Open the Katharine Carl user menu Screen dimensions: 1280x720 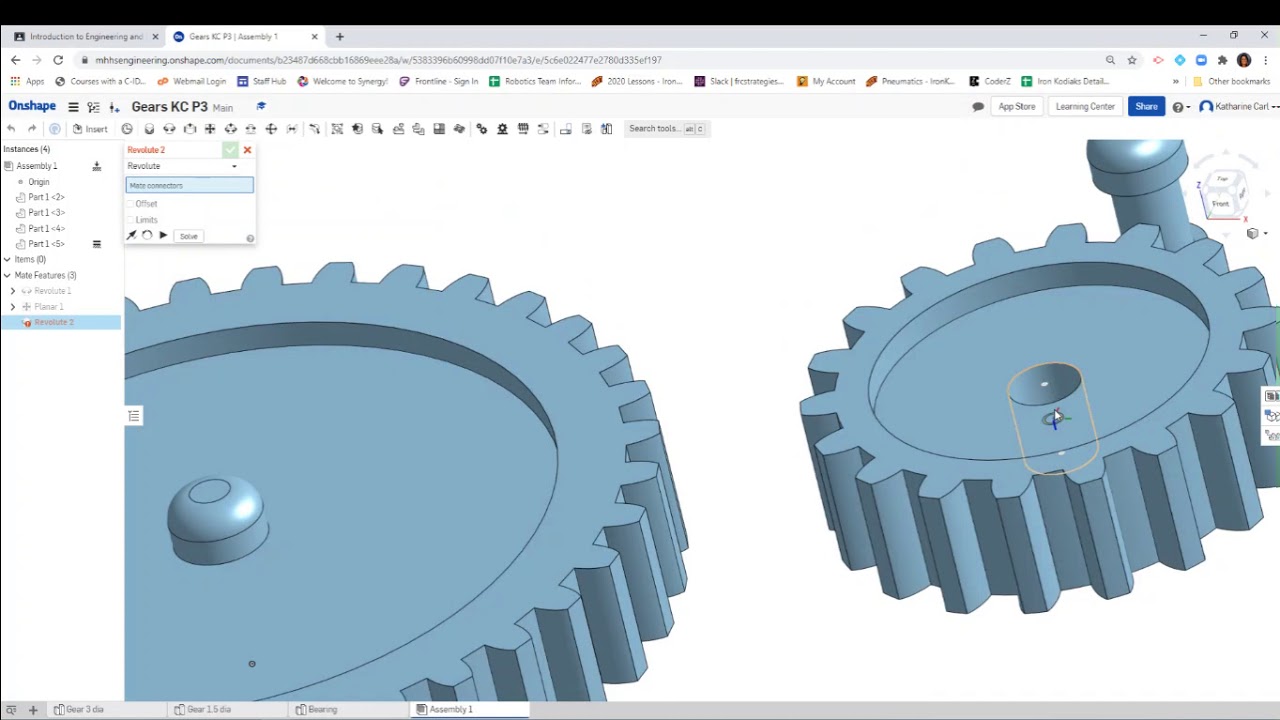(1240, 107)
